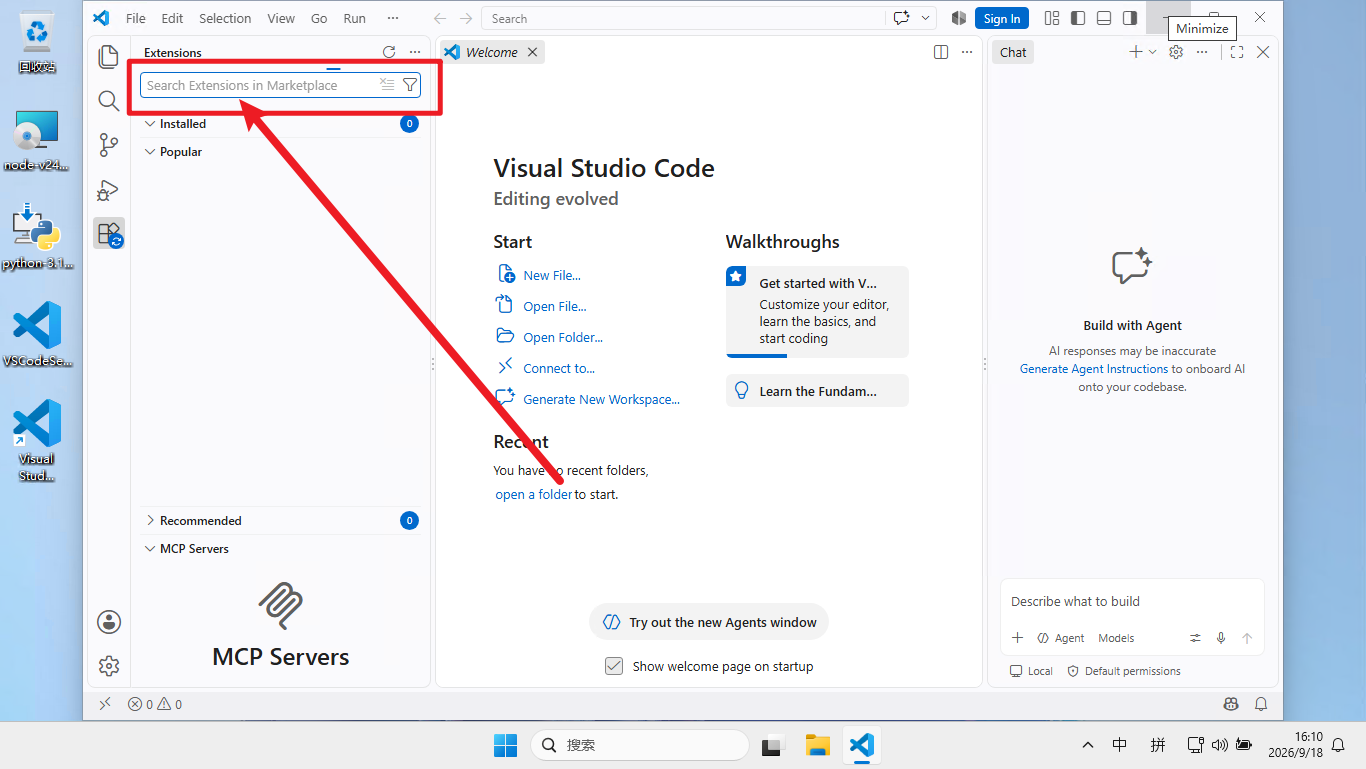Toggle Show welcome page on startup
The height and width of the screenshot is (769, 1366).
click(614, 666)
